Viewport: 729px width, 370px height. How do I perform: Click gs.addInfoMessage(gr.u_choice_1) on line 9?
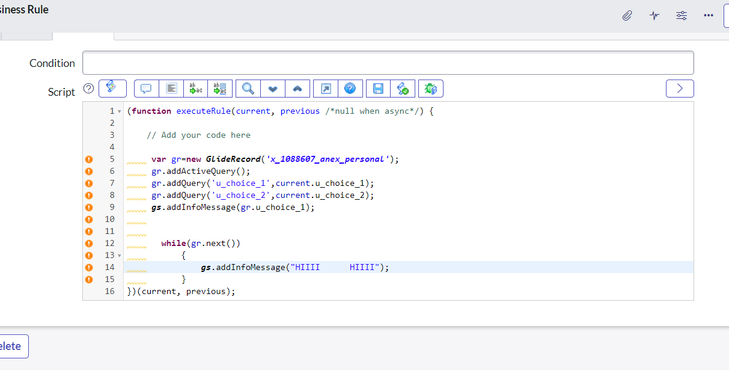click(x=233, y=207)
